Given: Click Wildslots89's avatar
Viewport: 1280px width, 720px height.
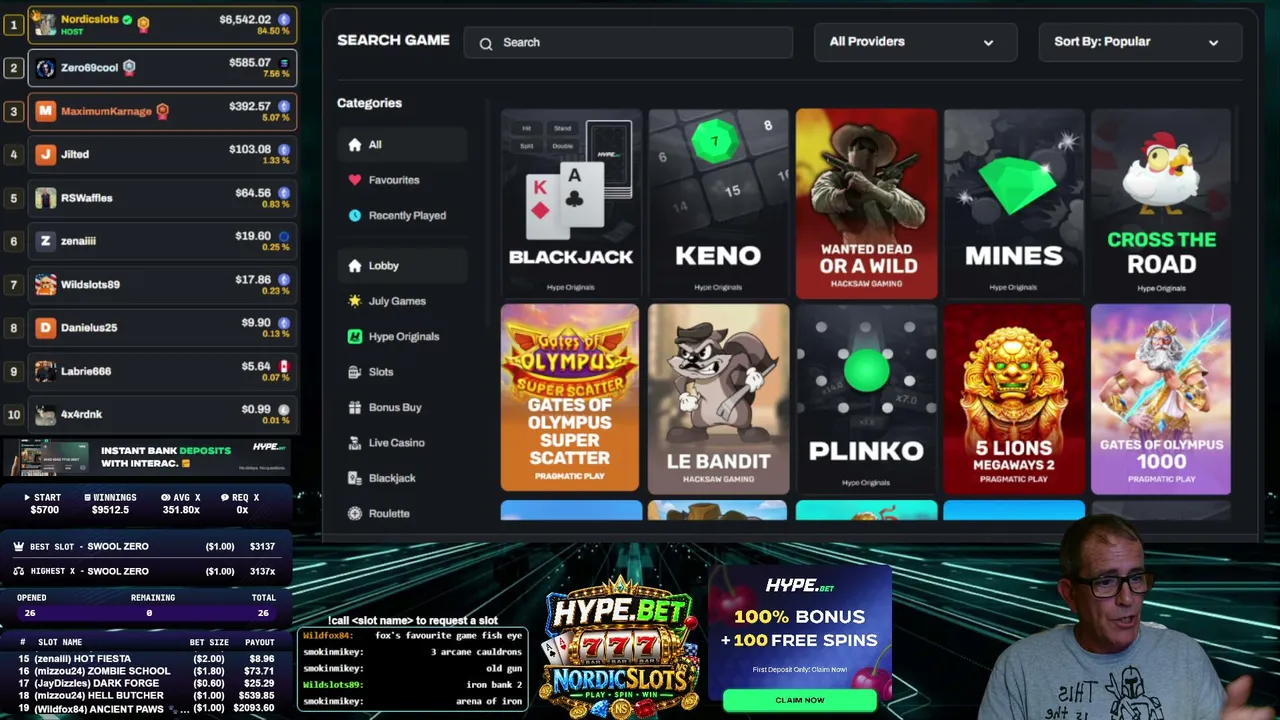Looking at the screenshot, I should pyautogui.click(x=45, y=285).
